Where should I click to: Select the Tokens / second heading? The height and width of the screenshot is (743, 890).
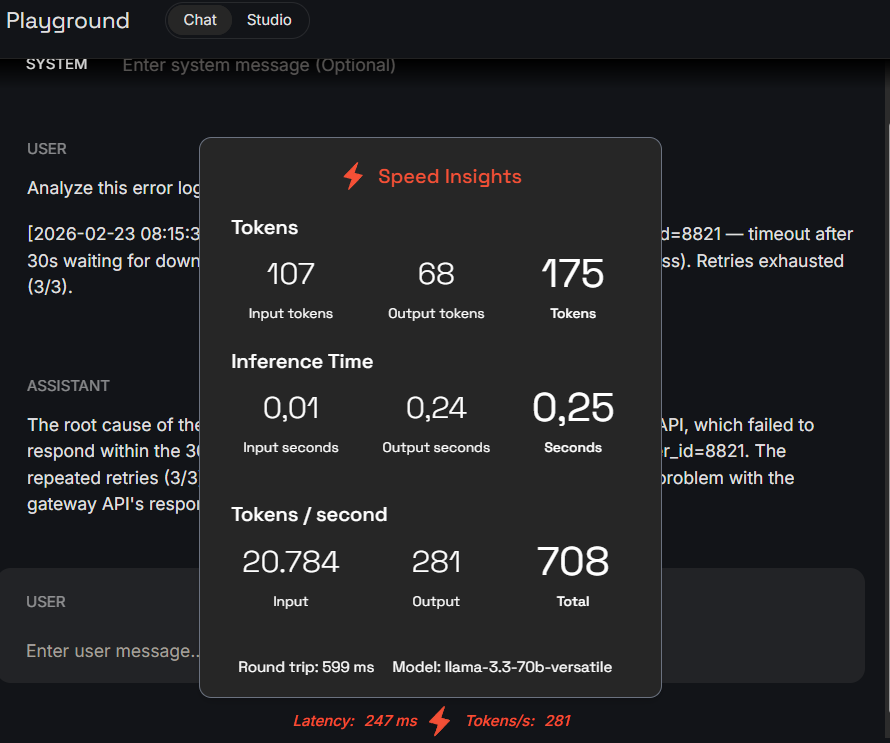(309, 515)
